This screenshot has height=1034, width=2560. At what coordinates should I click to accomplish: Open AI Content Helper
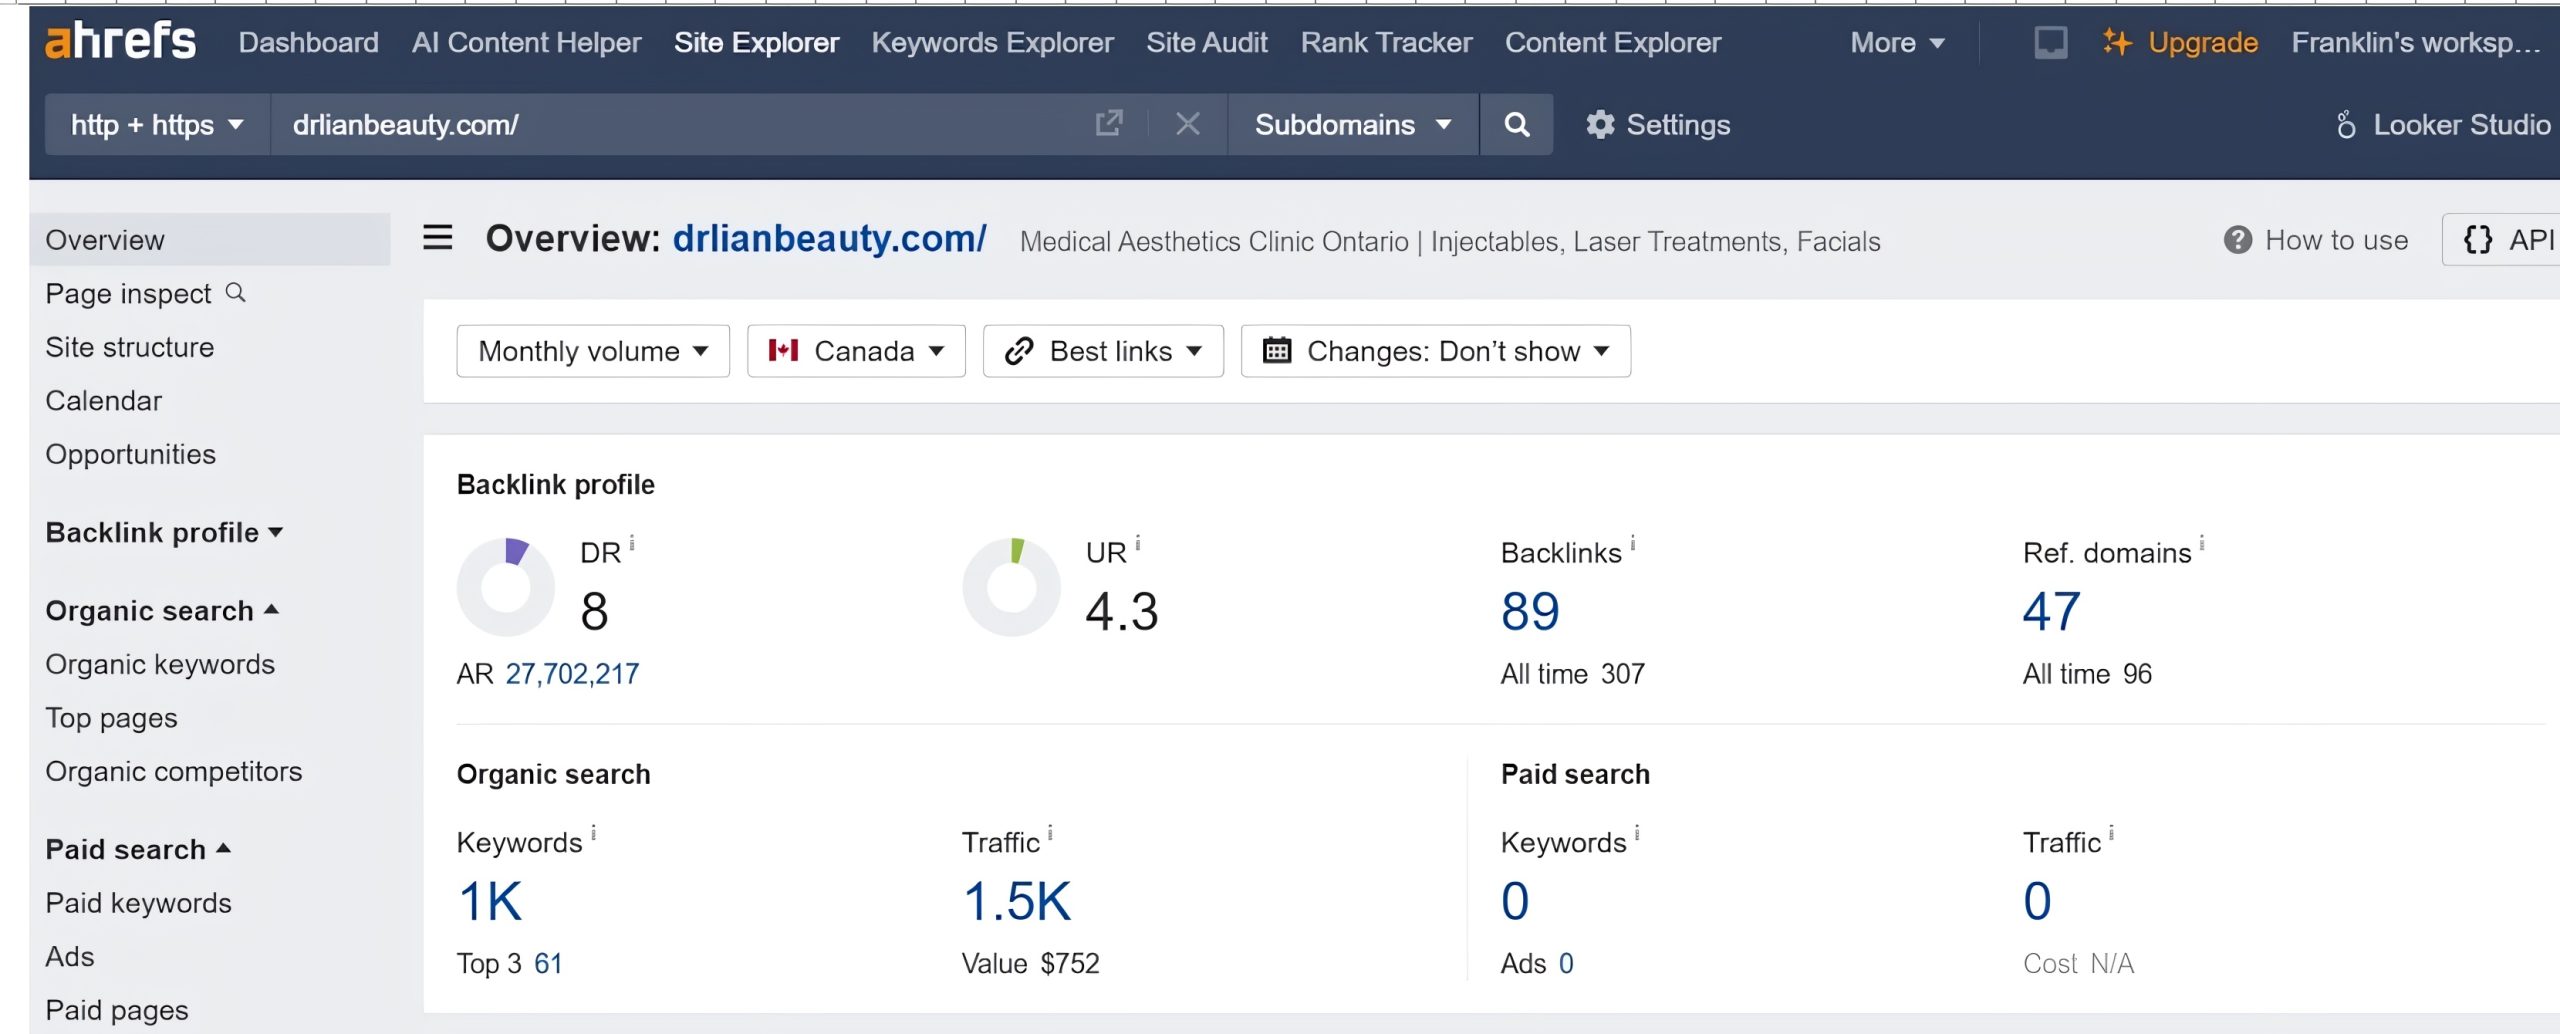click(x=526, y=42)
